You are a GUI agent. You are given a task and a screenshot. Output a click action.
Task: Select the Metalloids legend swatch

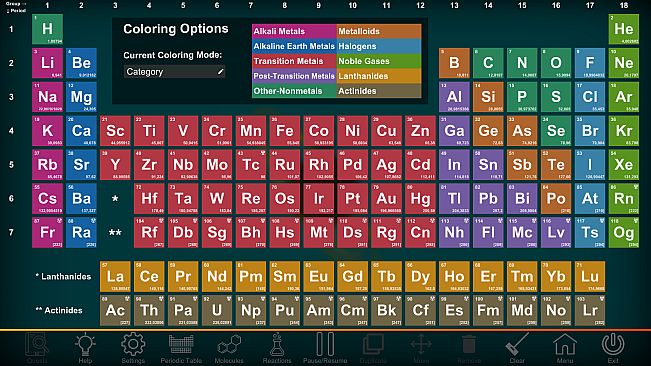379,32
